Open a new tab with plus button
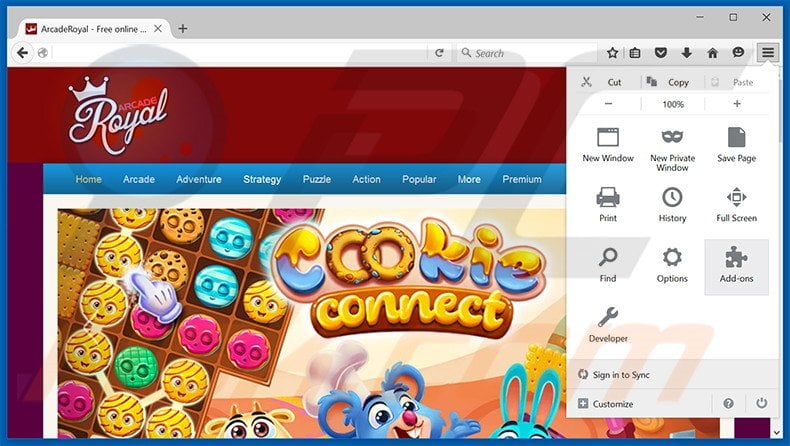Screen dimensions: 790x446 (x=183, y=29)
